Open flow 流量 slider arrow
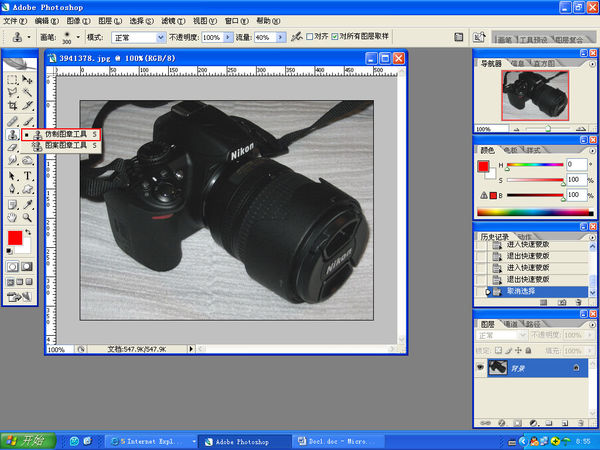600x450 pixels. tap(280, 37)
